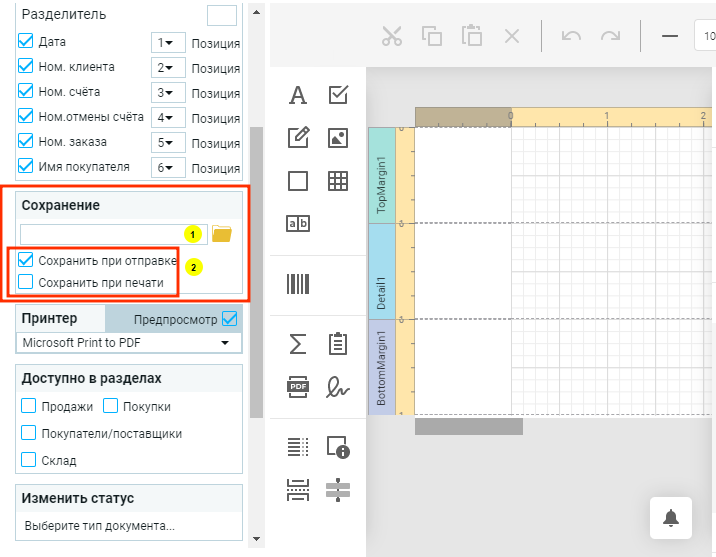Open Microsoft Print to PDF printer dropdown
The height and width of the screenshot is (557, 716).
(x=130, y=343)
